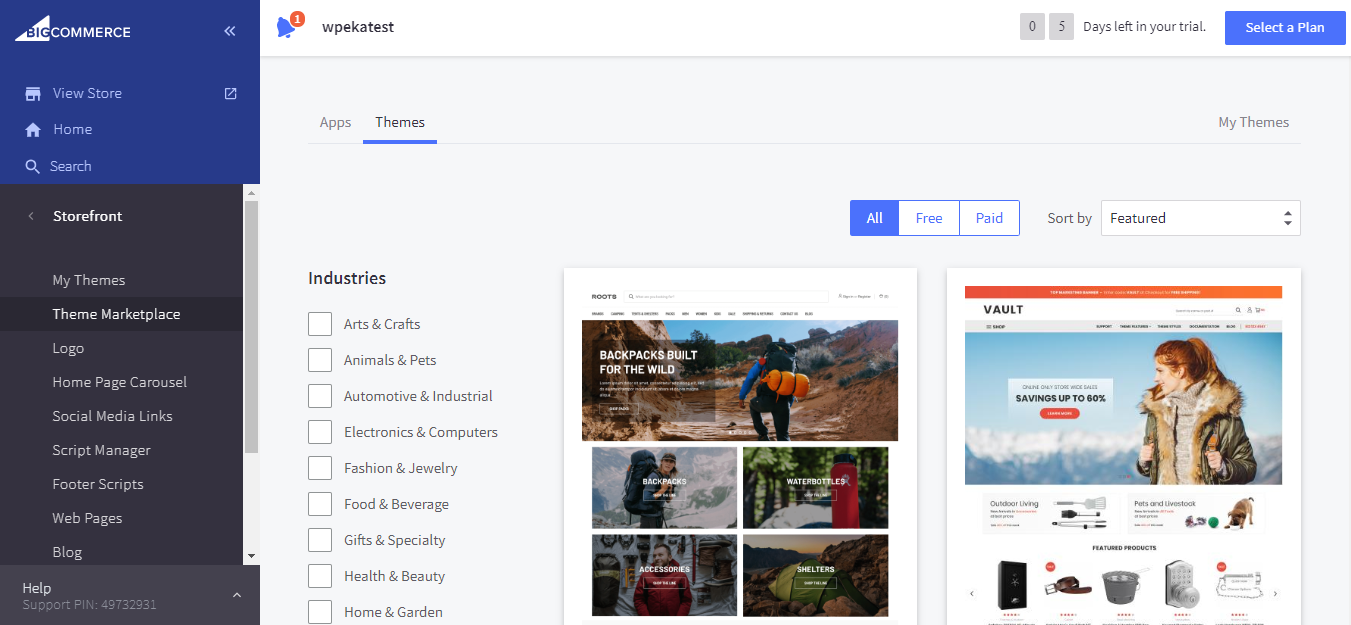
Task: Switch to the Apps tab
Action: (x=335, y=122)
